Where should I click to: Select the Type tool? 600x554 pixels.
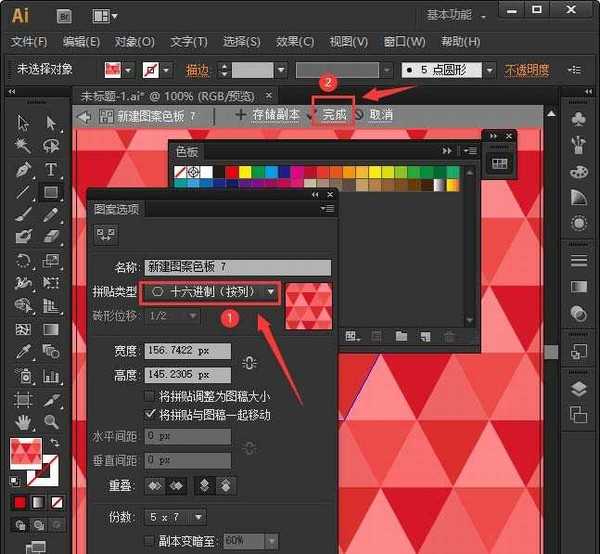click(x=50, y=170)
